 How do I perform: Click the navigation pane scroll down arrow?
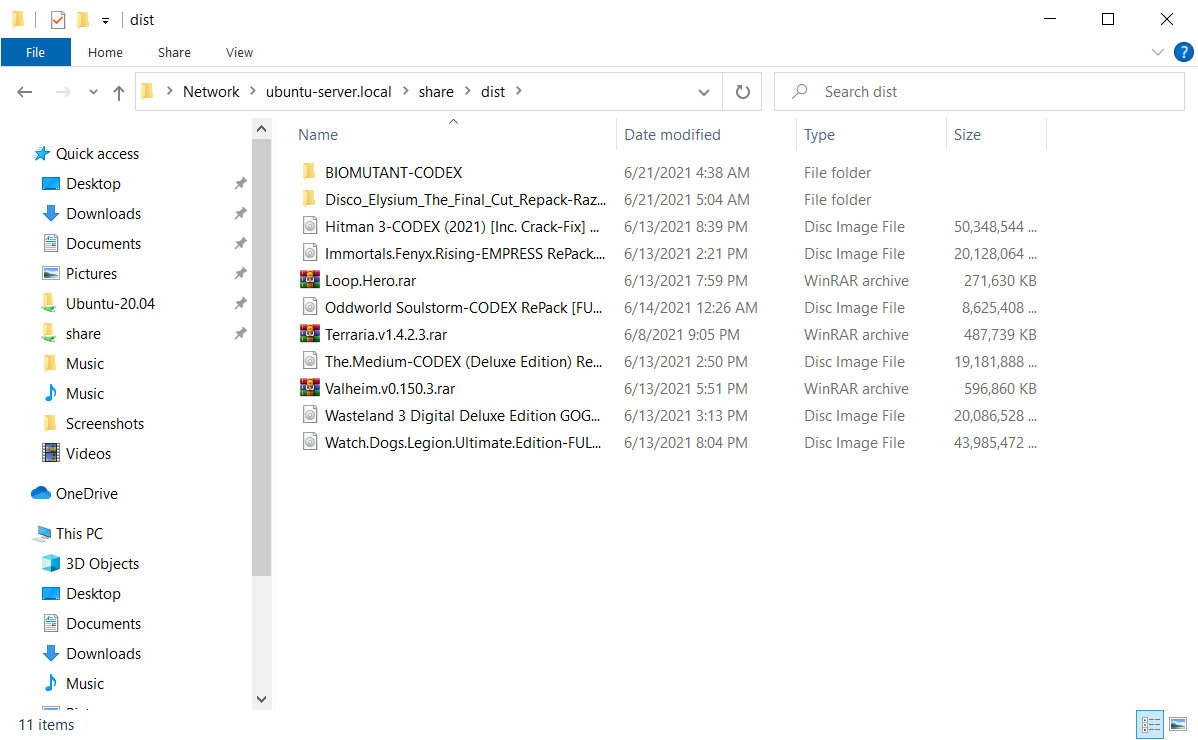[x=261, y=699]
